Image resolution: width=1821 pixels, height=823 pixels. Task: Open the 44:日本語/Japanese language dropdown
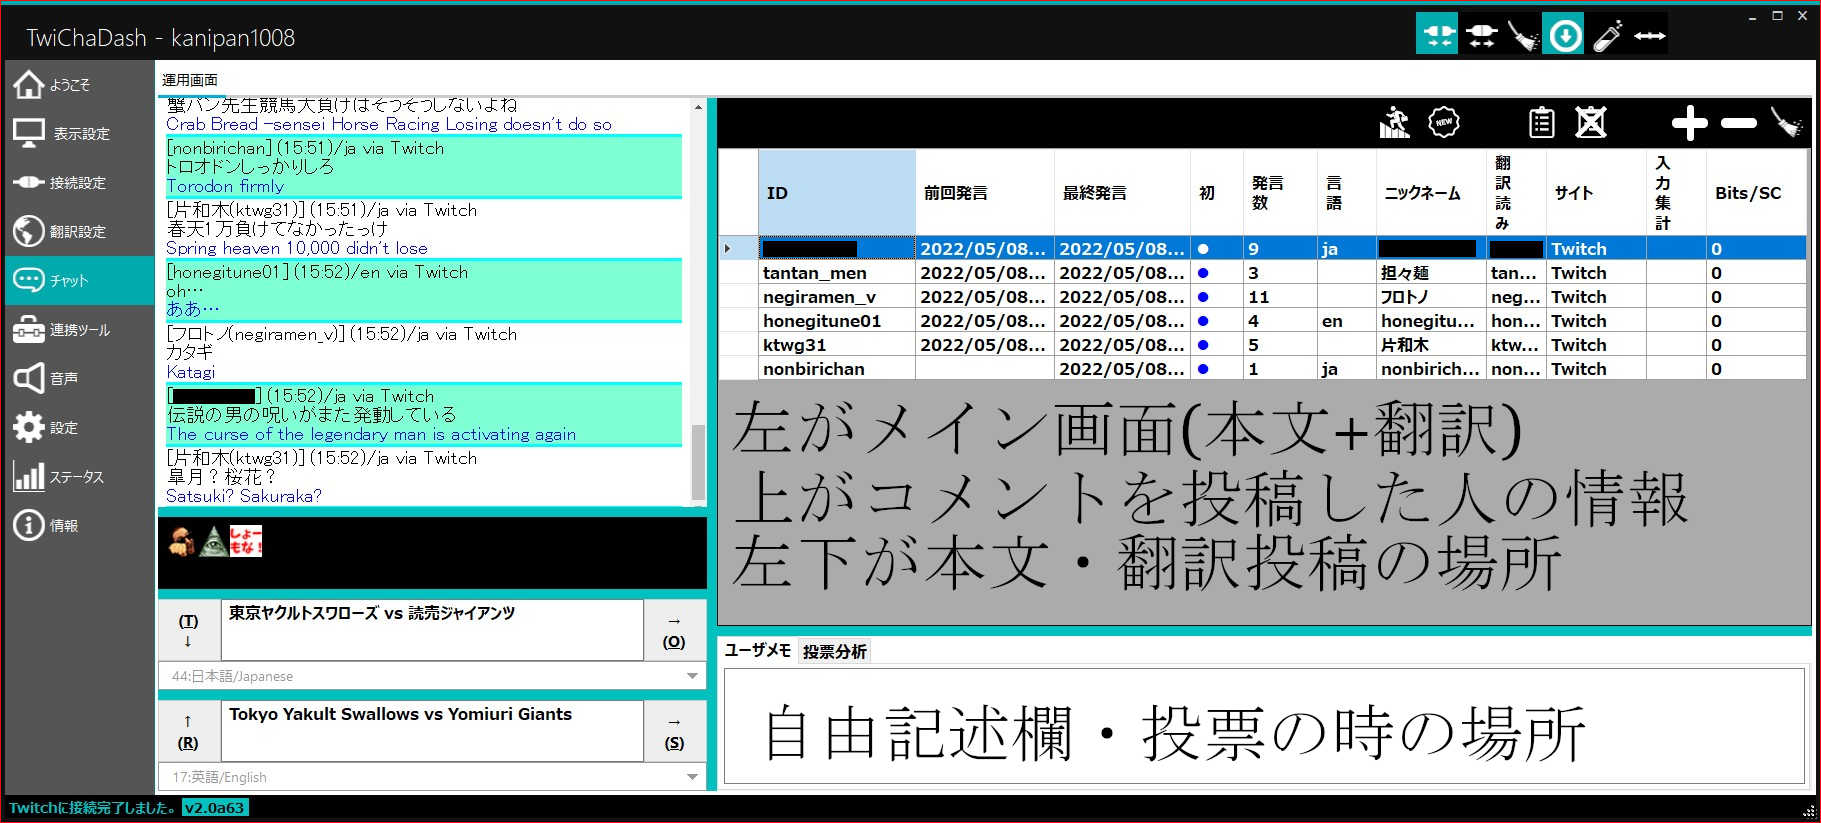click(432, 676)
